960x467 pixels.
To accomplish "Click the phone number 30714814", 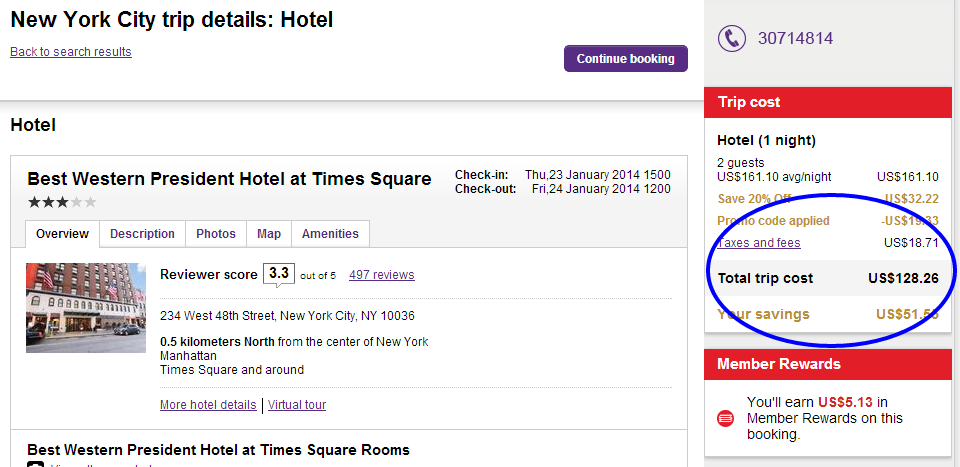I will coord(795,39).
